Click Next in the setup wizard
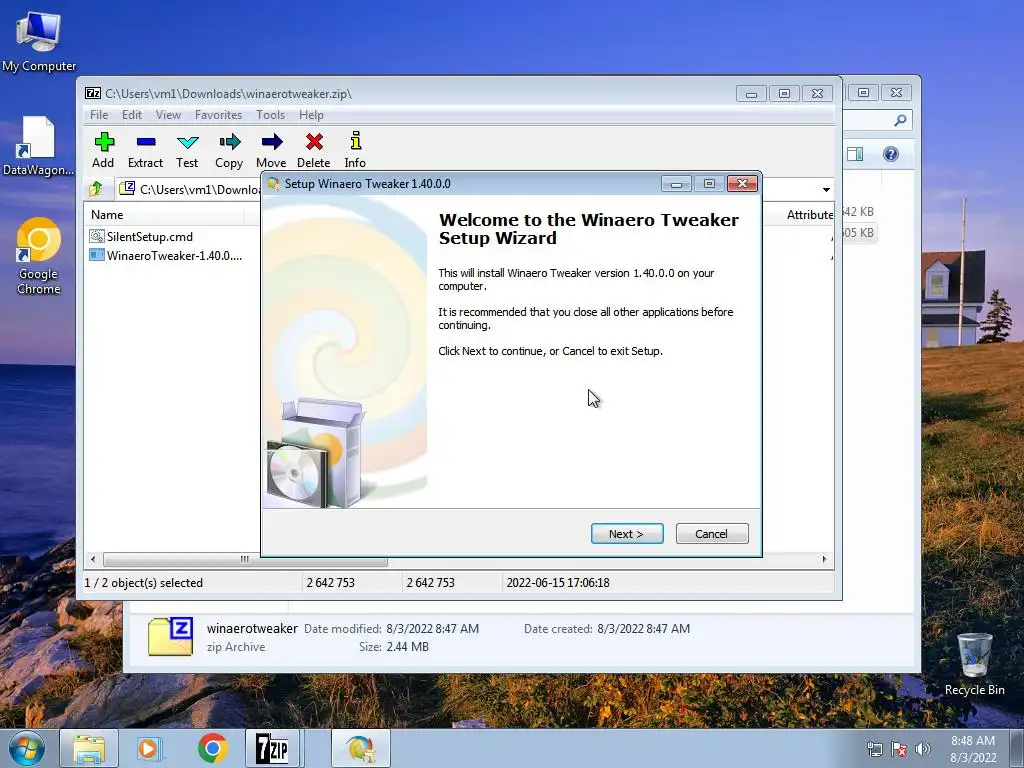The width and height of the screenshot is (1024, 768). [x=627, y=534]
